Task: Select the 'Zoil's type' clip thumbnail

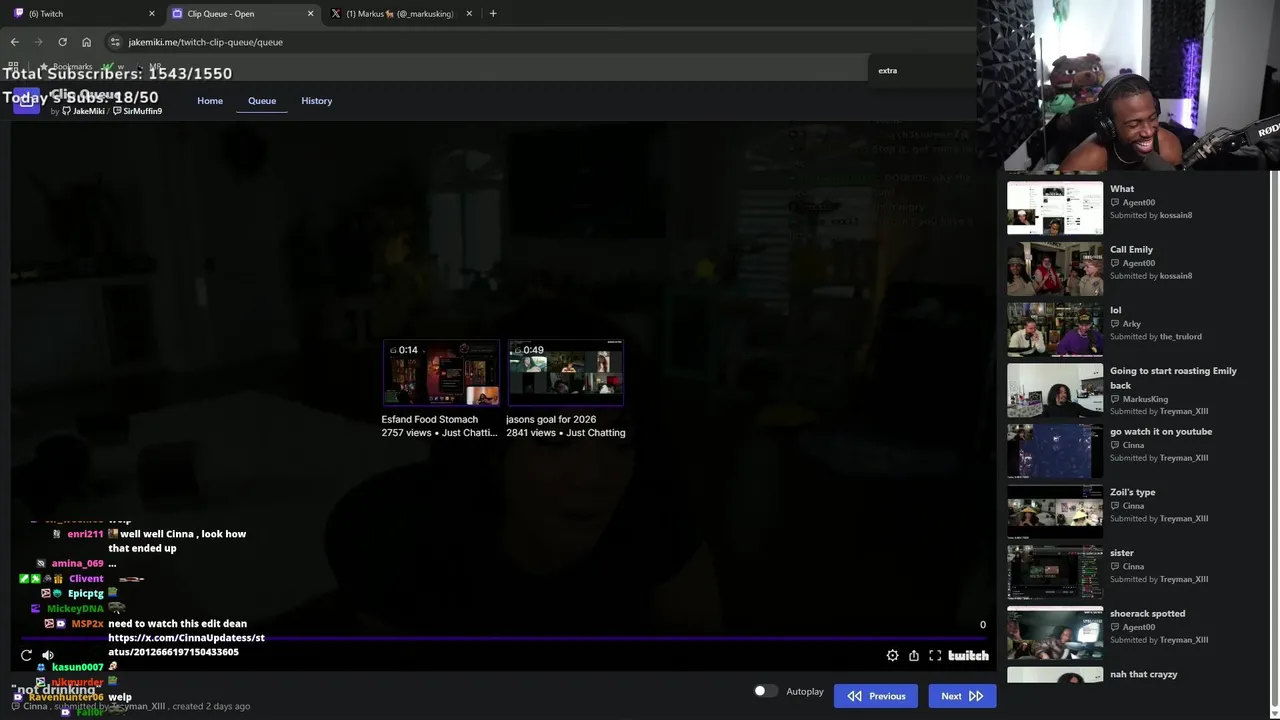Action: [1055, 512]
